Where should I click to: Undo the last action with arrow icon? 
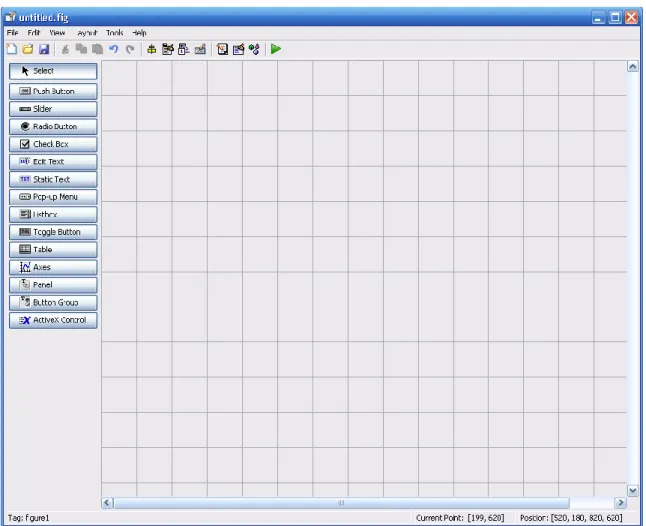click(114, 49)
